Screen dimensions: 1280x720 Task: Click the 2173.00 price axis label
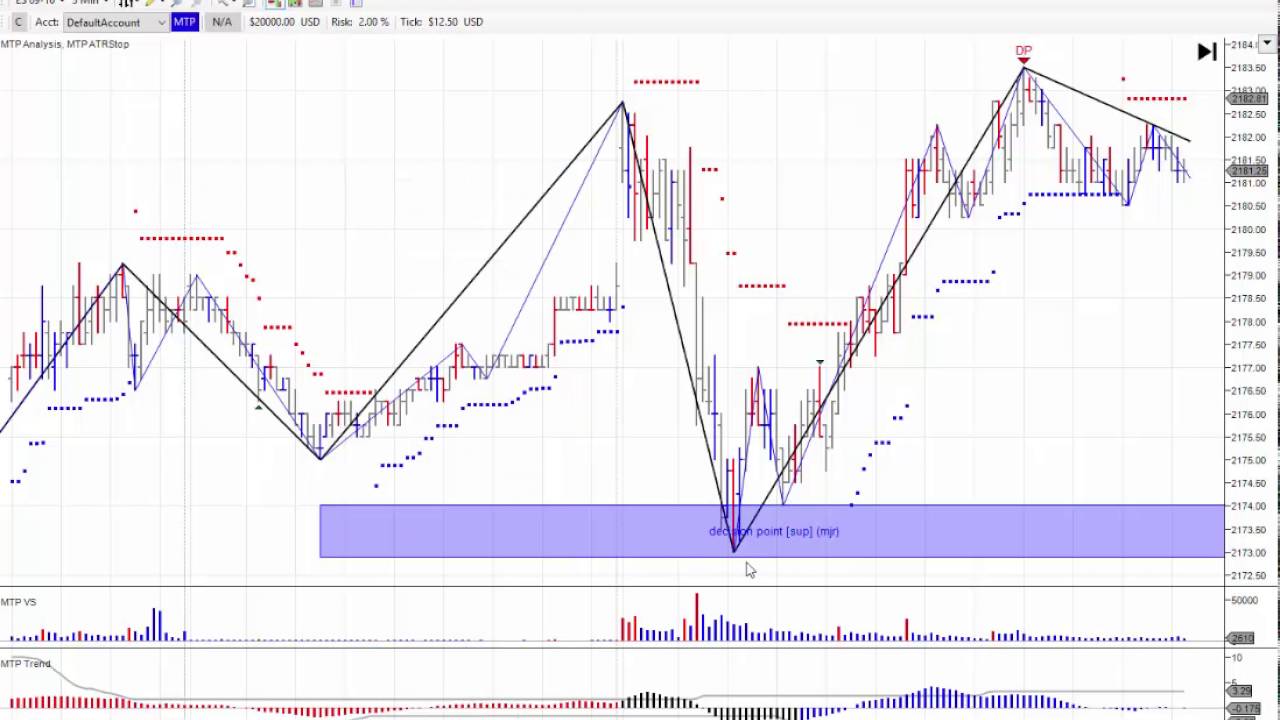tap(1250, 553)
